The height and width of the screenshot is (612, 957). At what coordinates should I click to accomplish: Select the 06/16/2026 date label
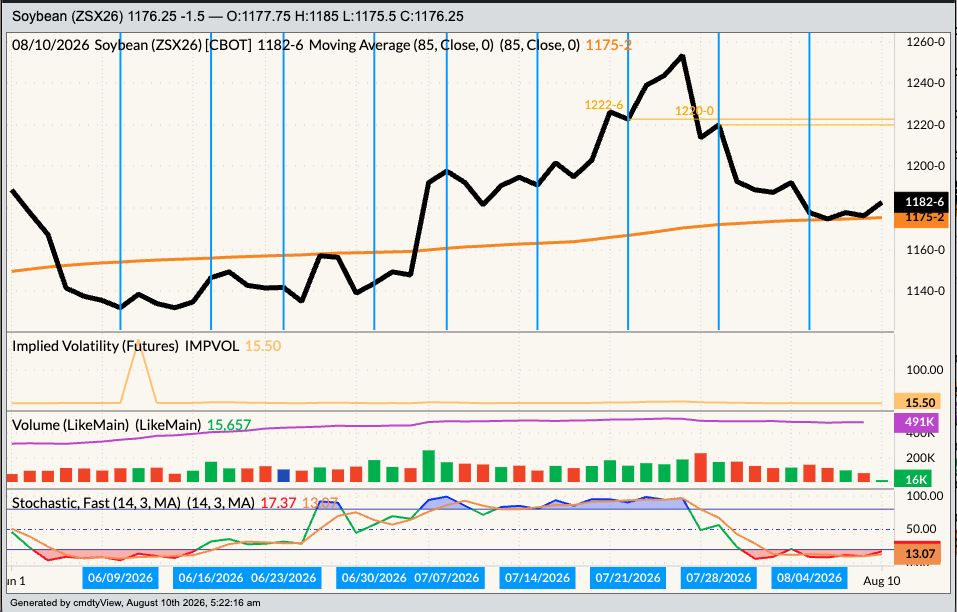click(211, 577)
